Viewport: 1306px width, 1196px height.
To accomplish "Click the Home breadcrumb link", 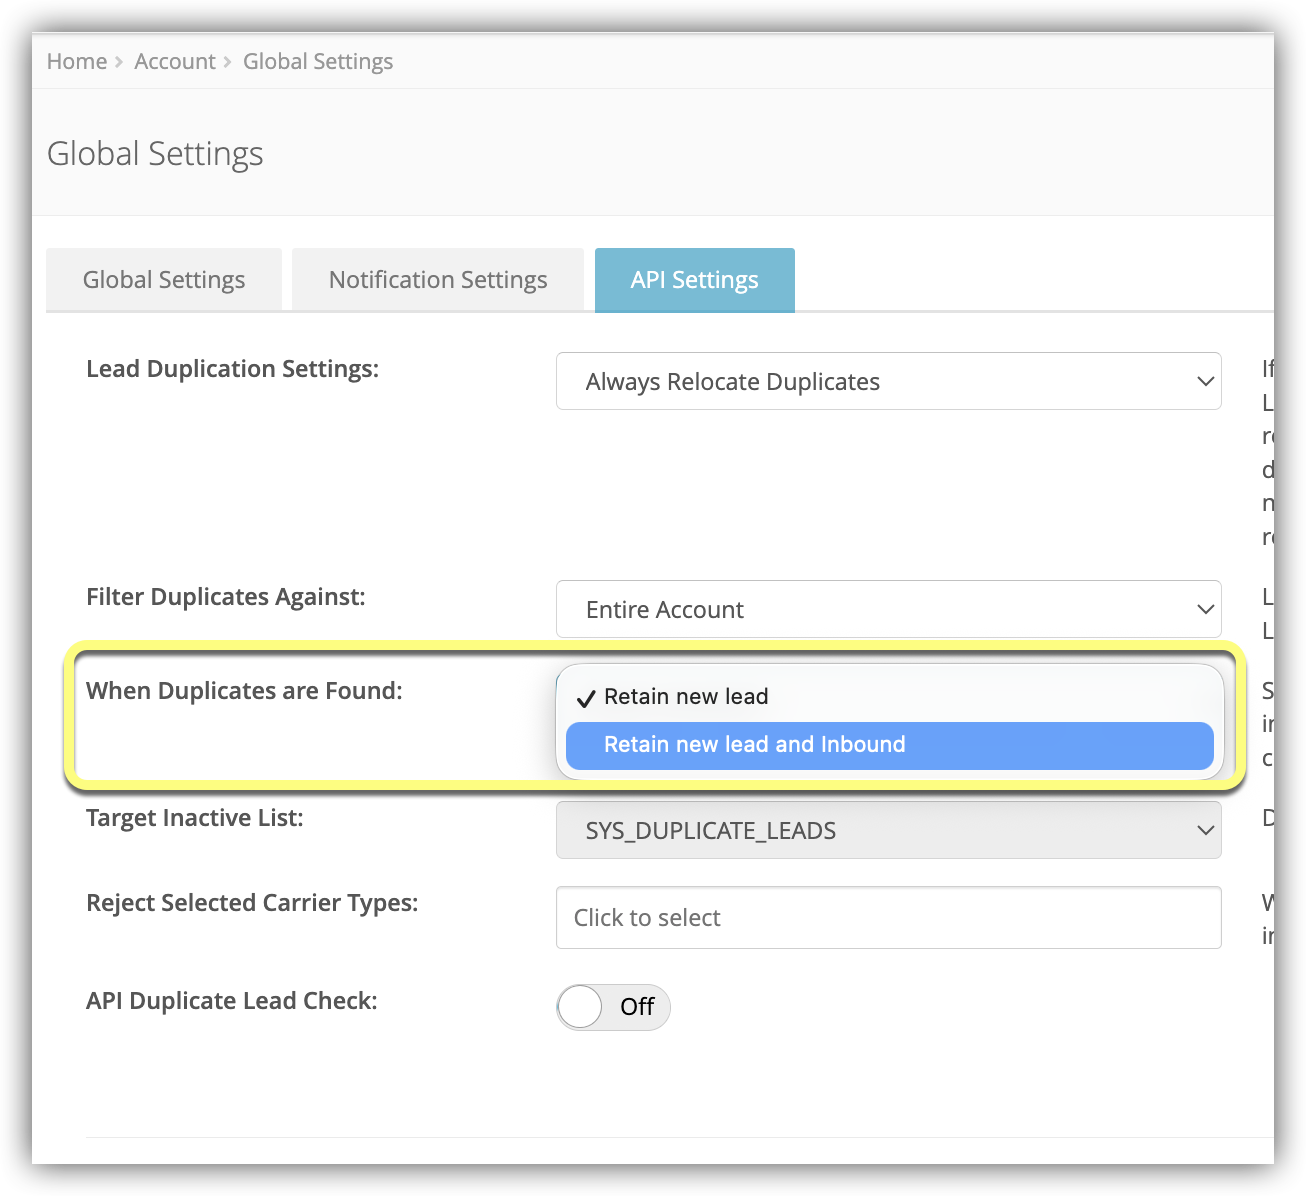I will click(76, 62).
